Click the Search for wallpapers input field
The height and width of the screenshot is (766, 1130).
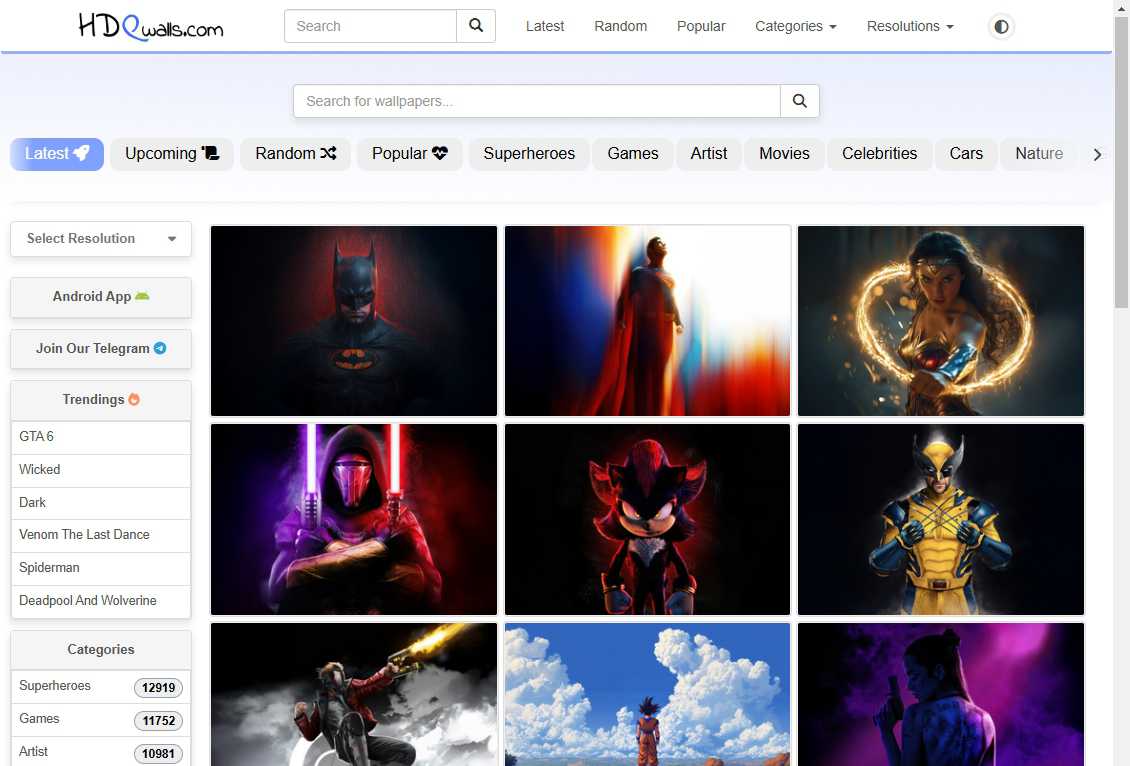[537, 101]
